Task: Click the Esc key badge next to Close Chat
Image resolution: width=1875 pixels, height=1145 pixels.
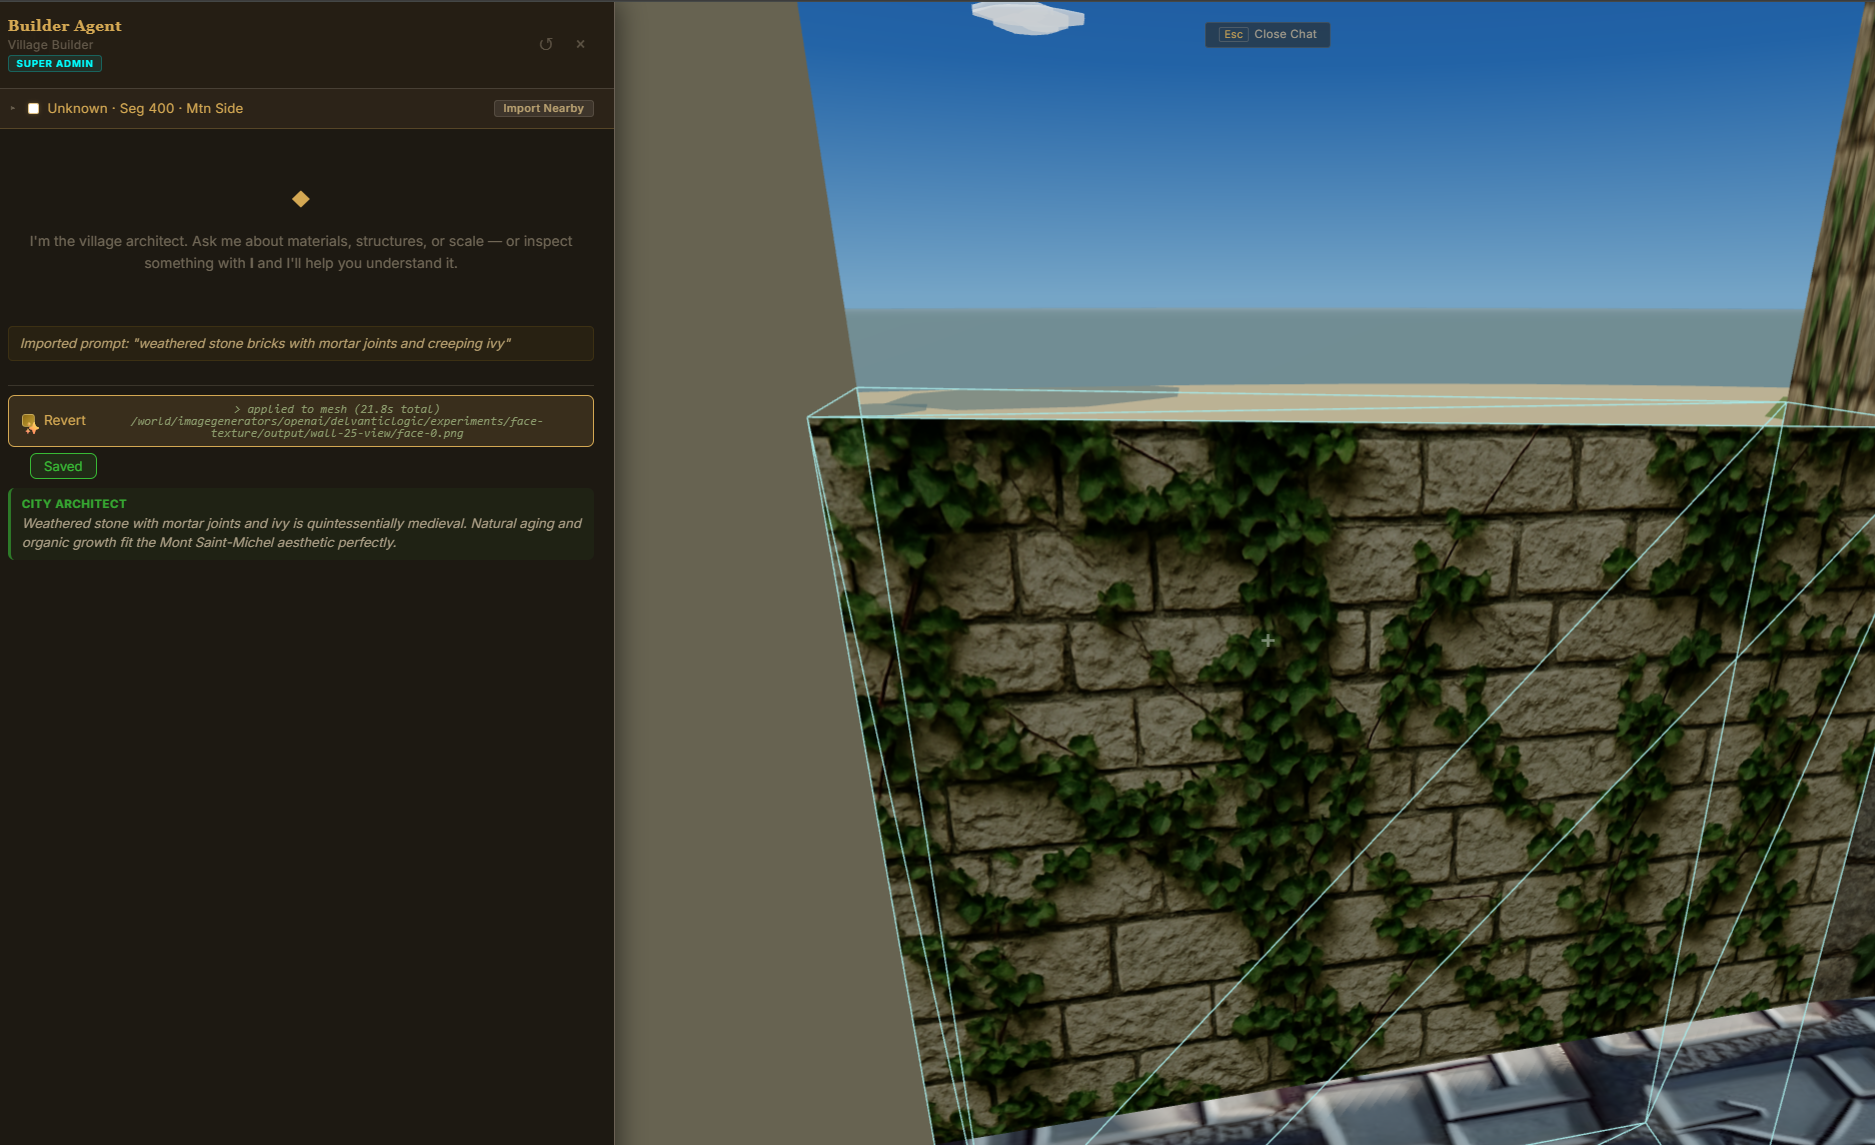Action: coord(1233,34)
